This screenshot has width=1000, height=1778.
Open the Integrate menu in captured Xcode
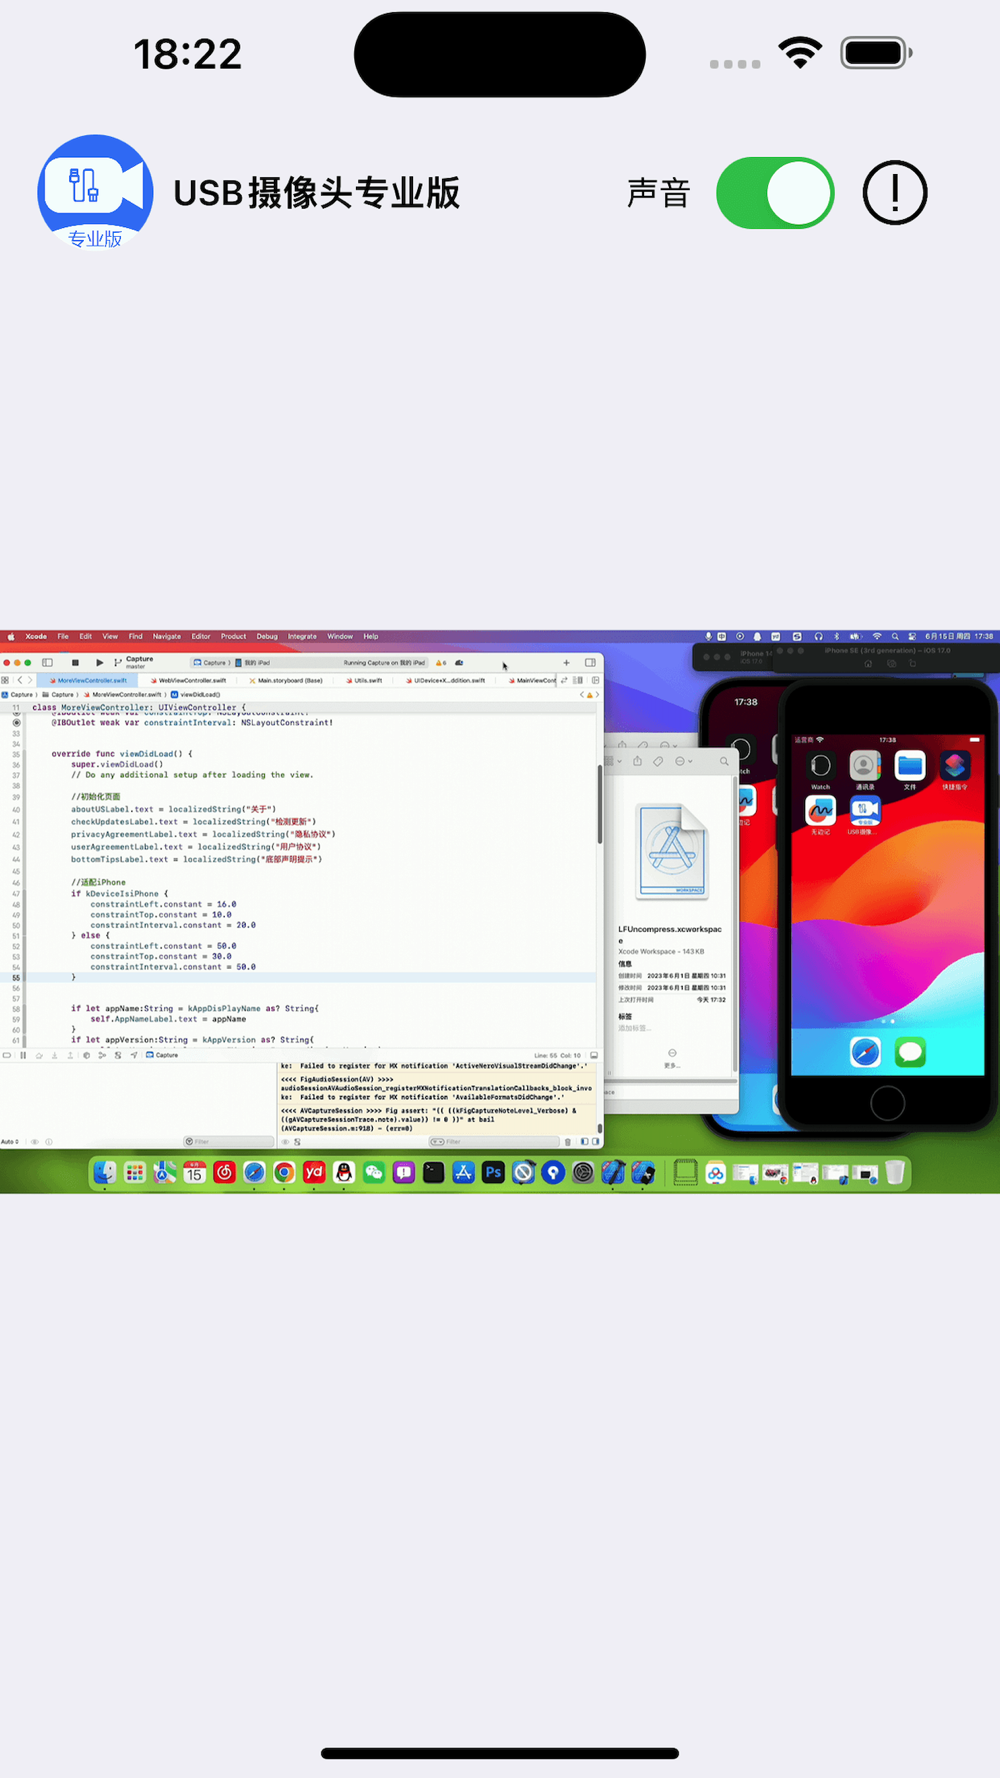[x=302, y=636]
